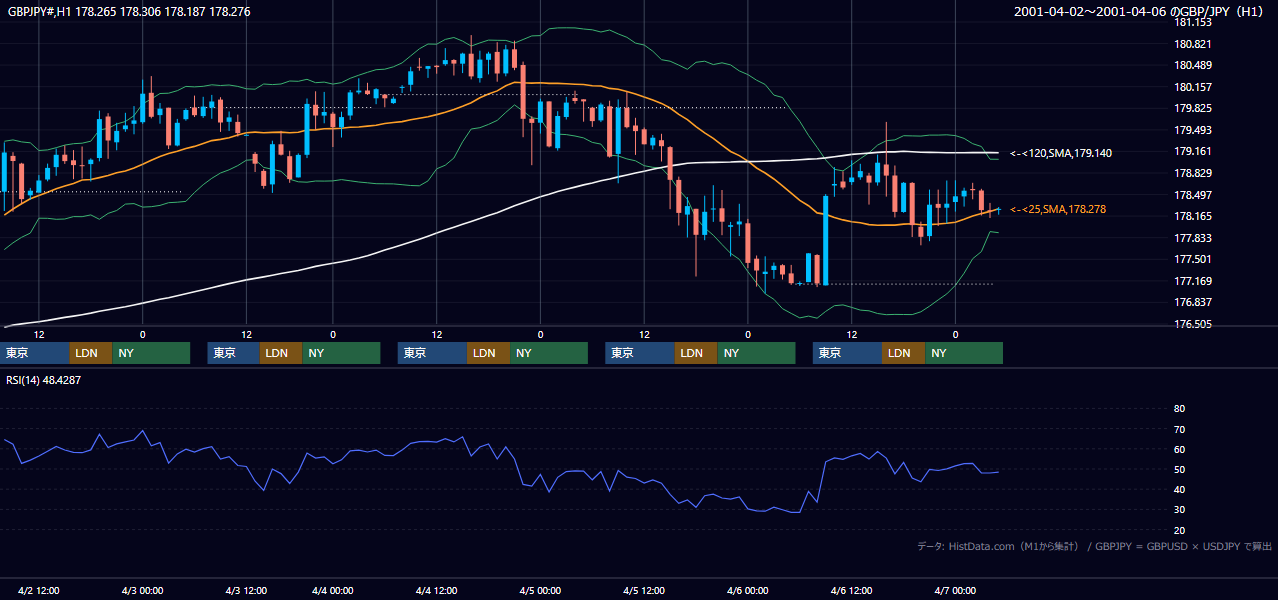
Task: Click the rightmost LDN session block
Action: tap(904, 353)
